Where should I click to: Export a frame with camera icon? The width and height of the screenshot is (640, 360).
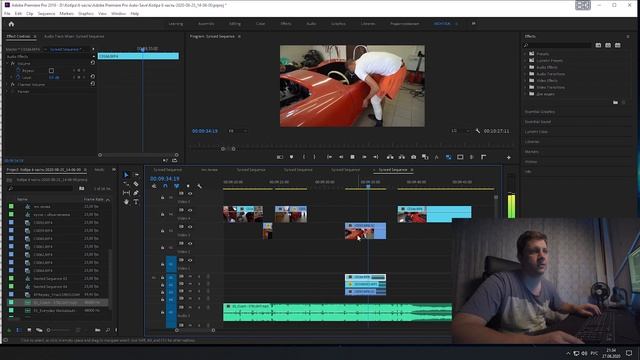click(413, 157)
